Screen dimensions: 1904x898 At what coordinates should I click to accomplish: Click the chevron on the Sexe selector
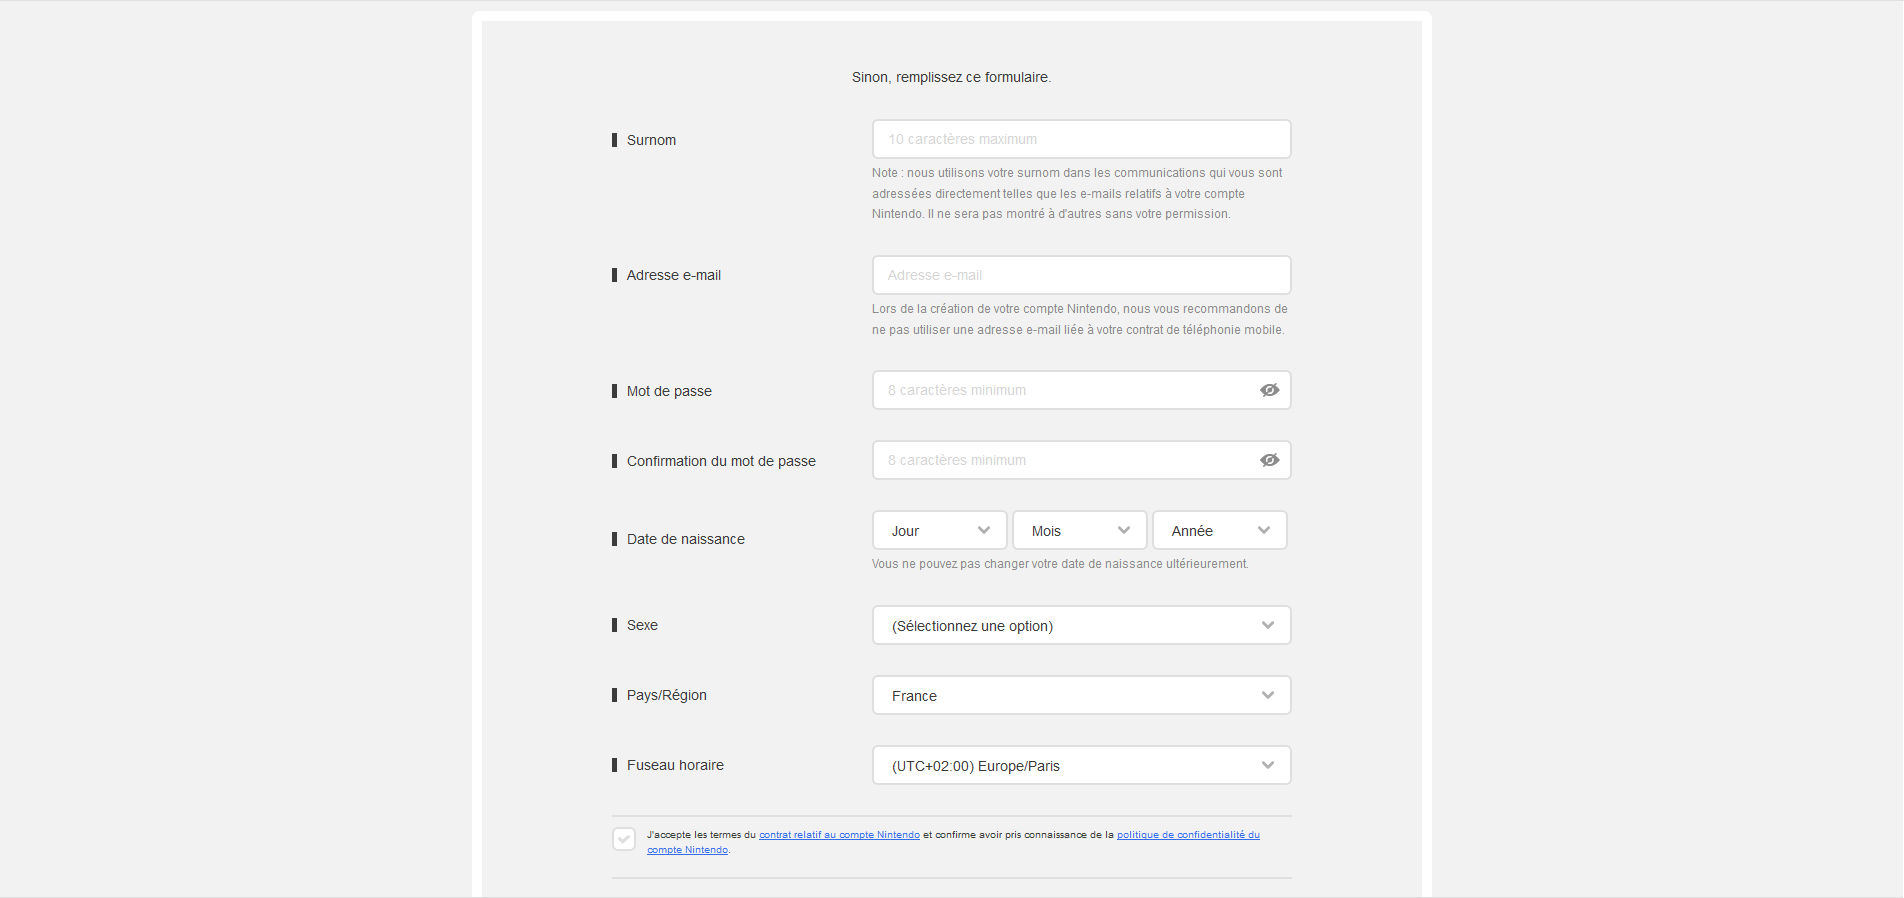(x=1267, y=625)
